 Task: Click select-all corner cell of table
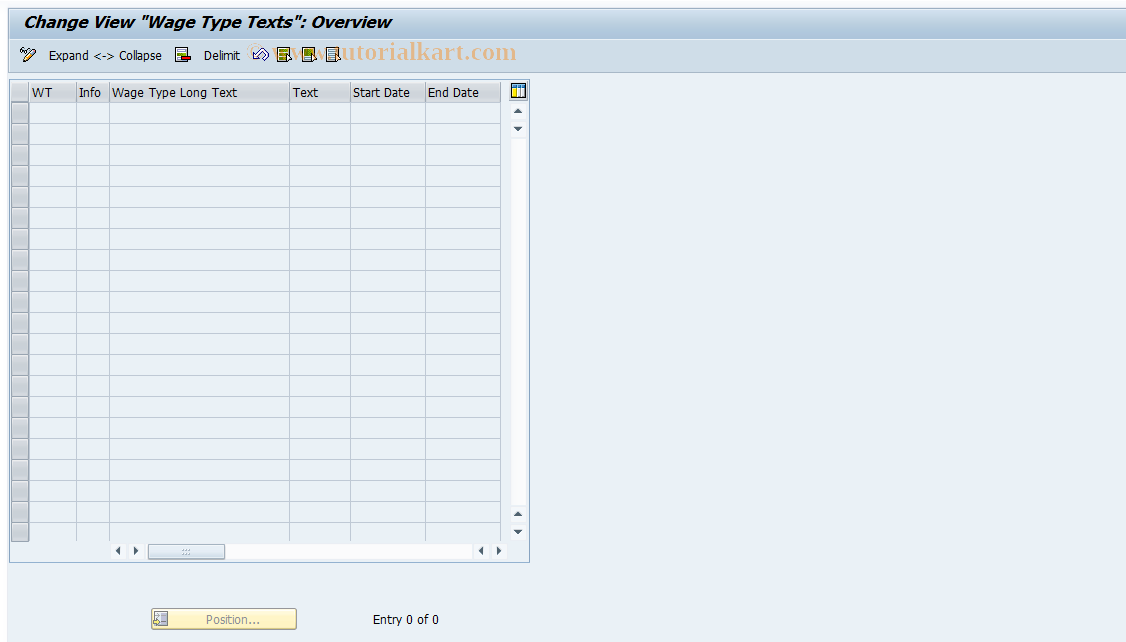[20, 93]
